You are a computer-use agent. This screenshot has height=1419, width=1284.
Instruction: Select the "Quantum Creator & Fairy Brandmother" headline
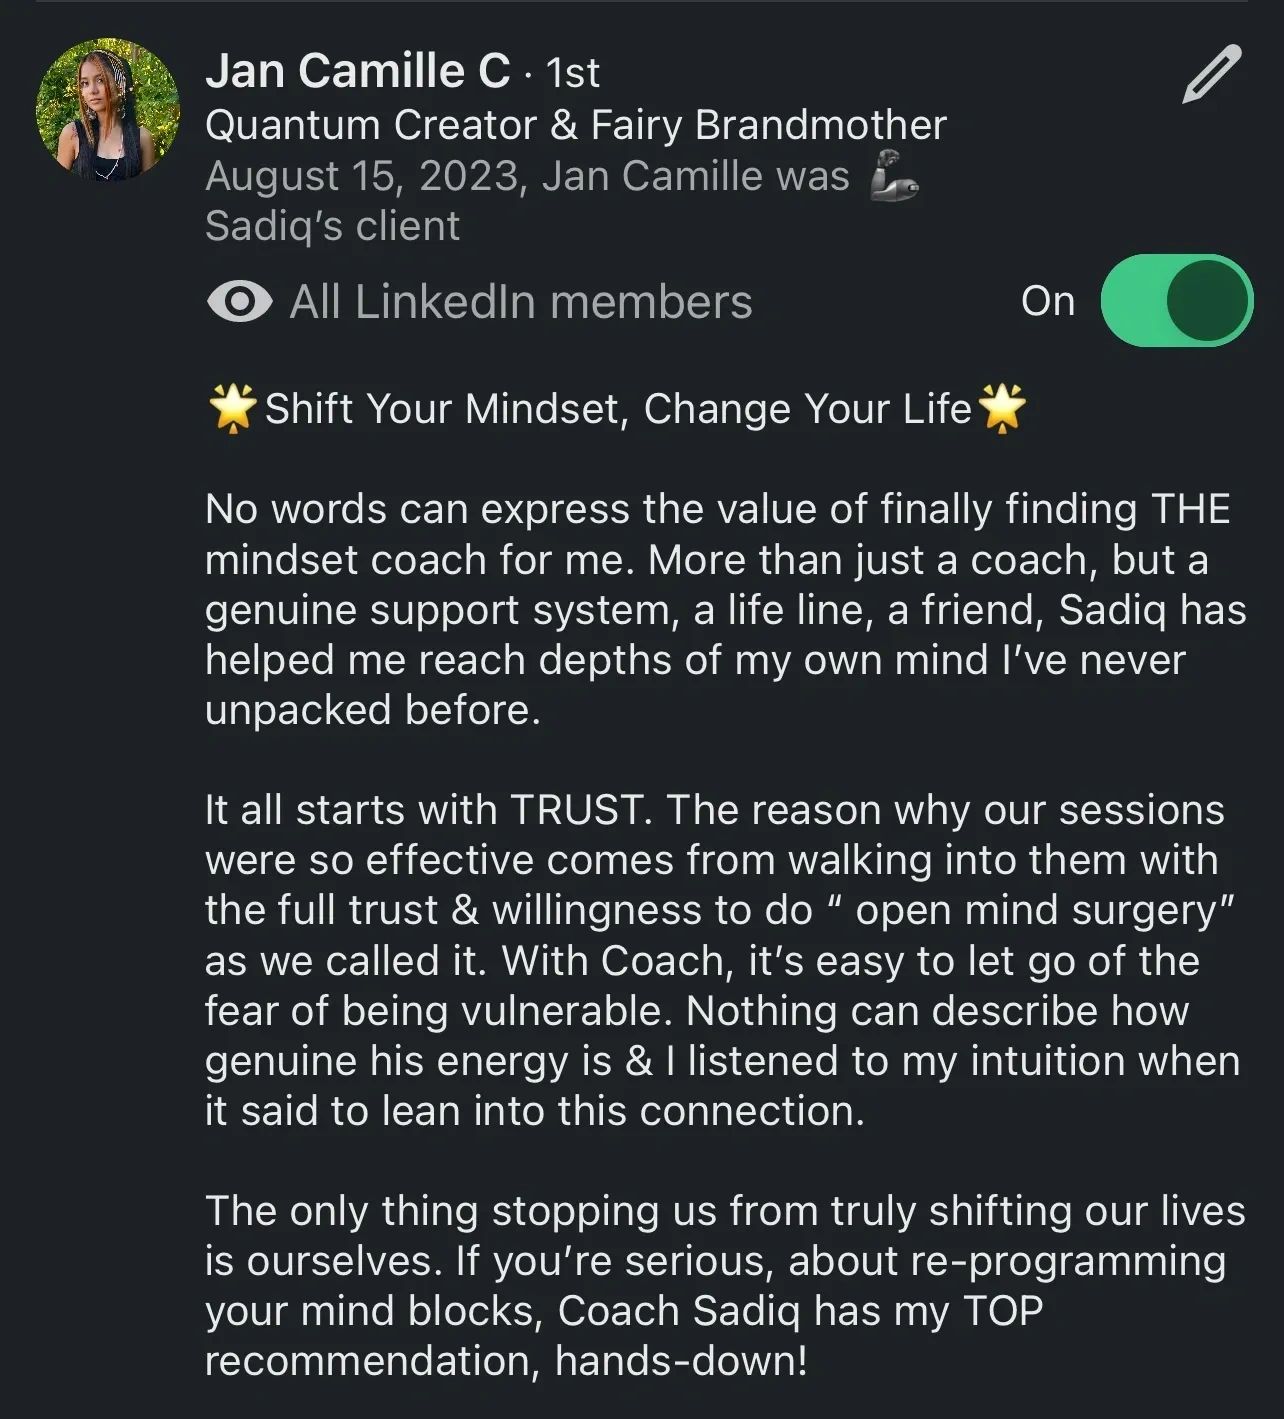pyautogui.click(x=575, y=125)
